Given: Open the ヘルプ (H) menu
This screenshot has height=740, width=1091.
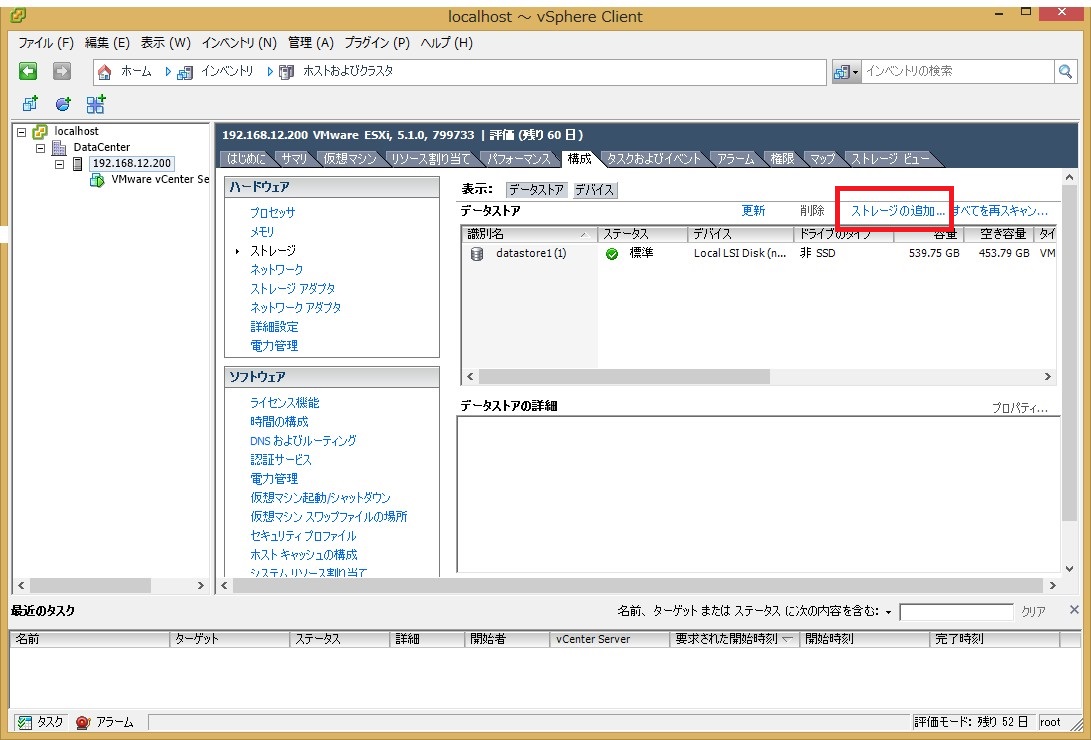Looking at the screenshot, I should tap(447, 43).
